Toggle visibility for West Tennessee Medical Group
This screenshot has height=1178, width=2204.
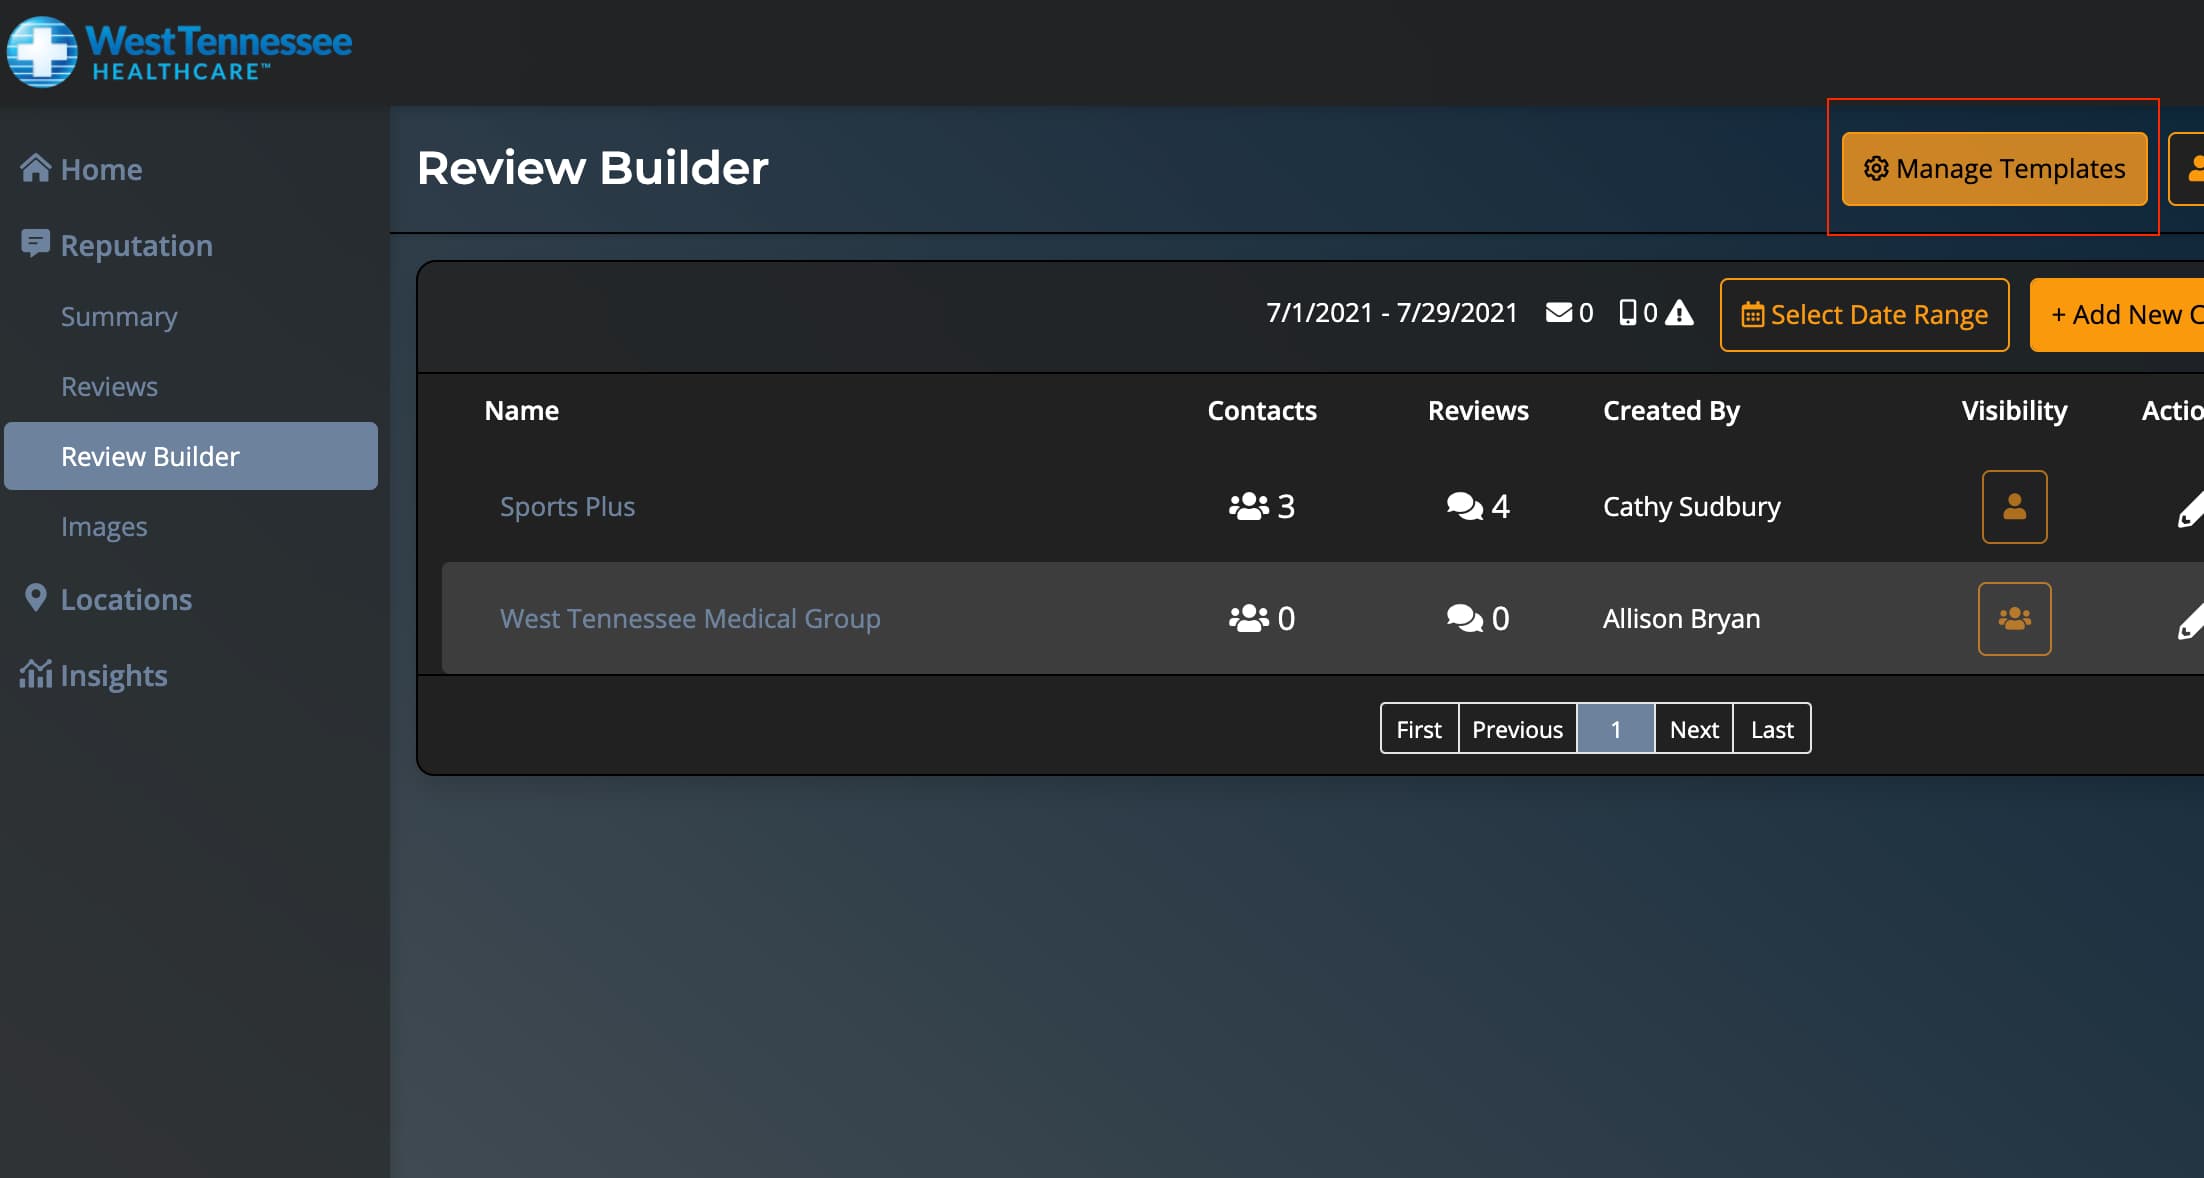pyautogui.click(x=2014, y=619)
